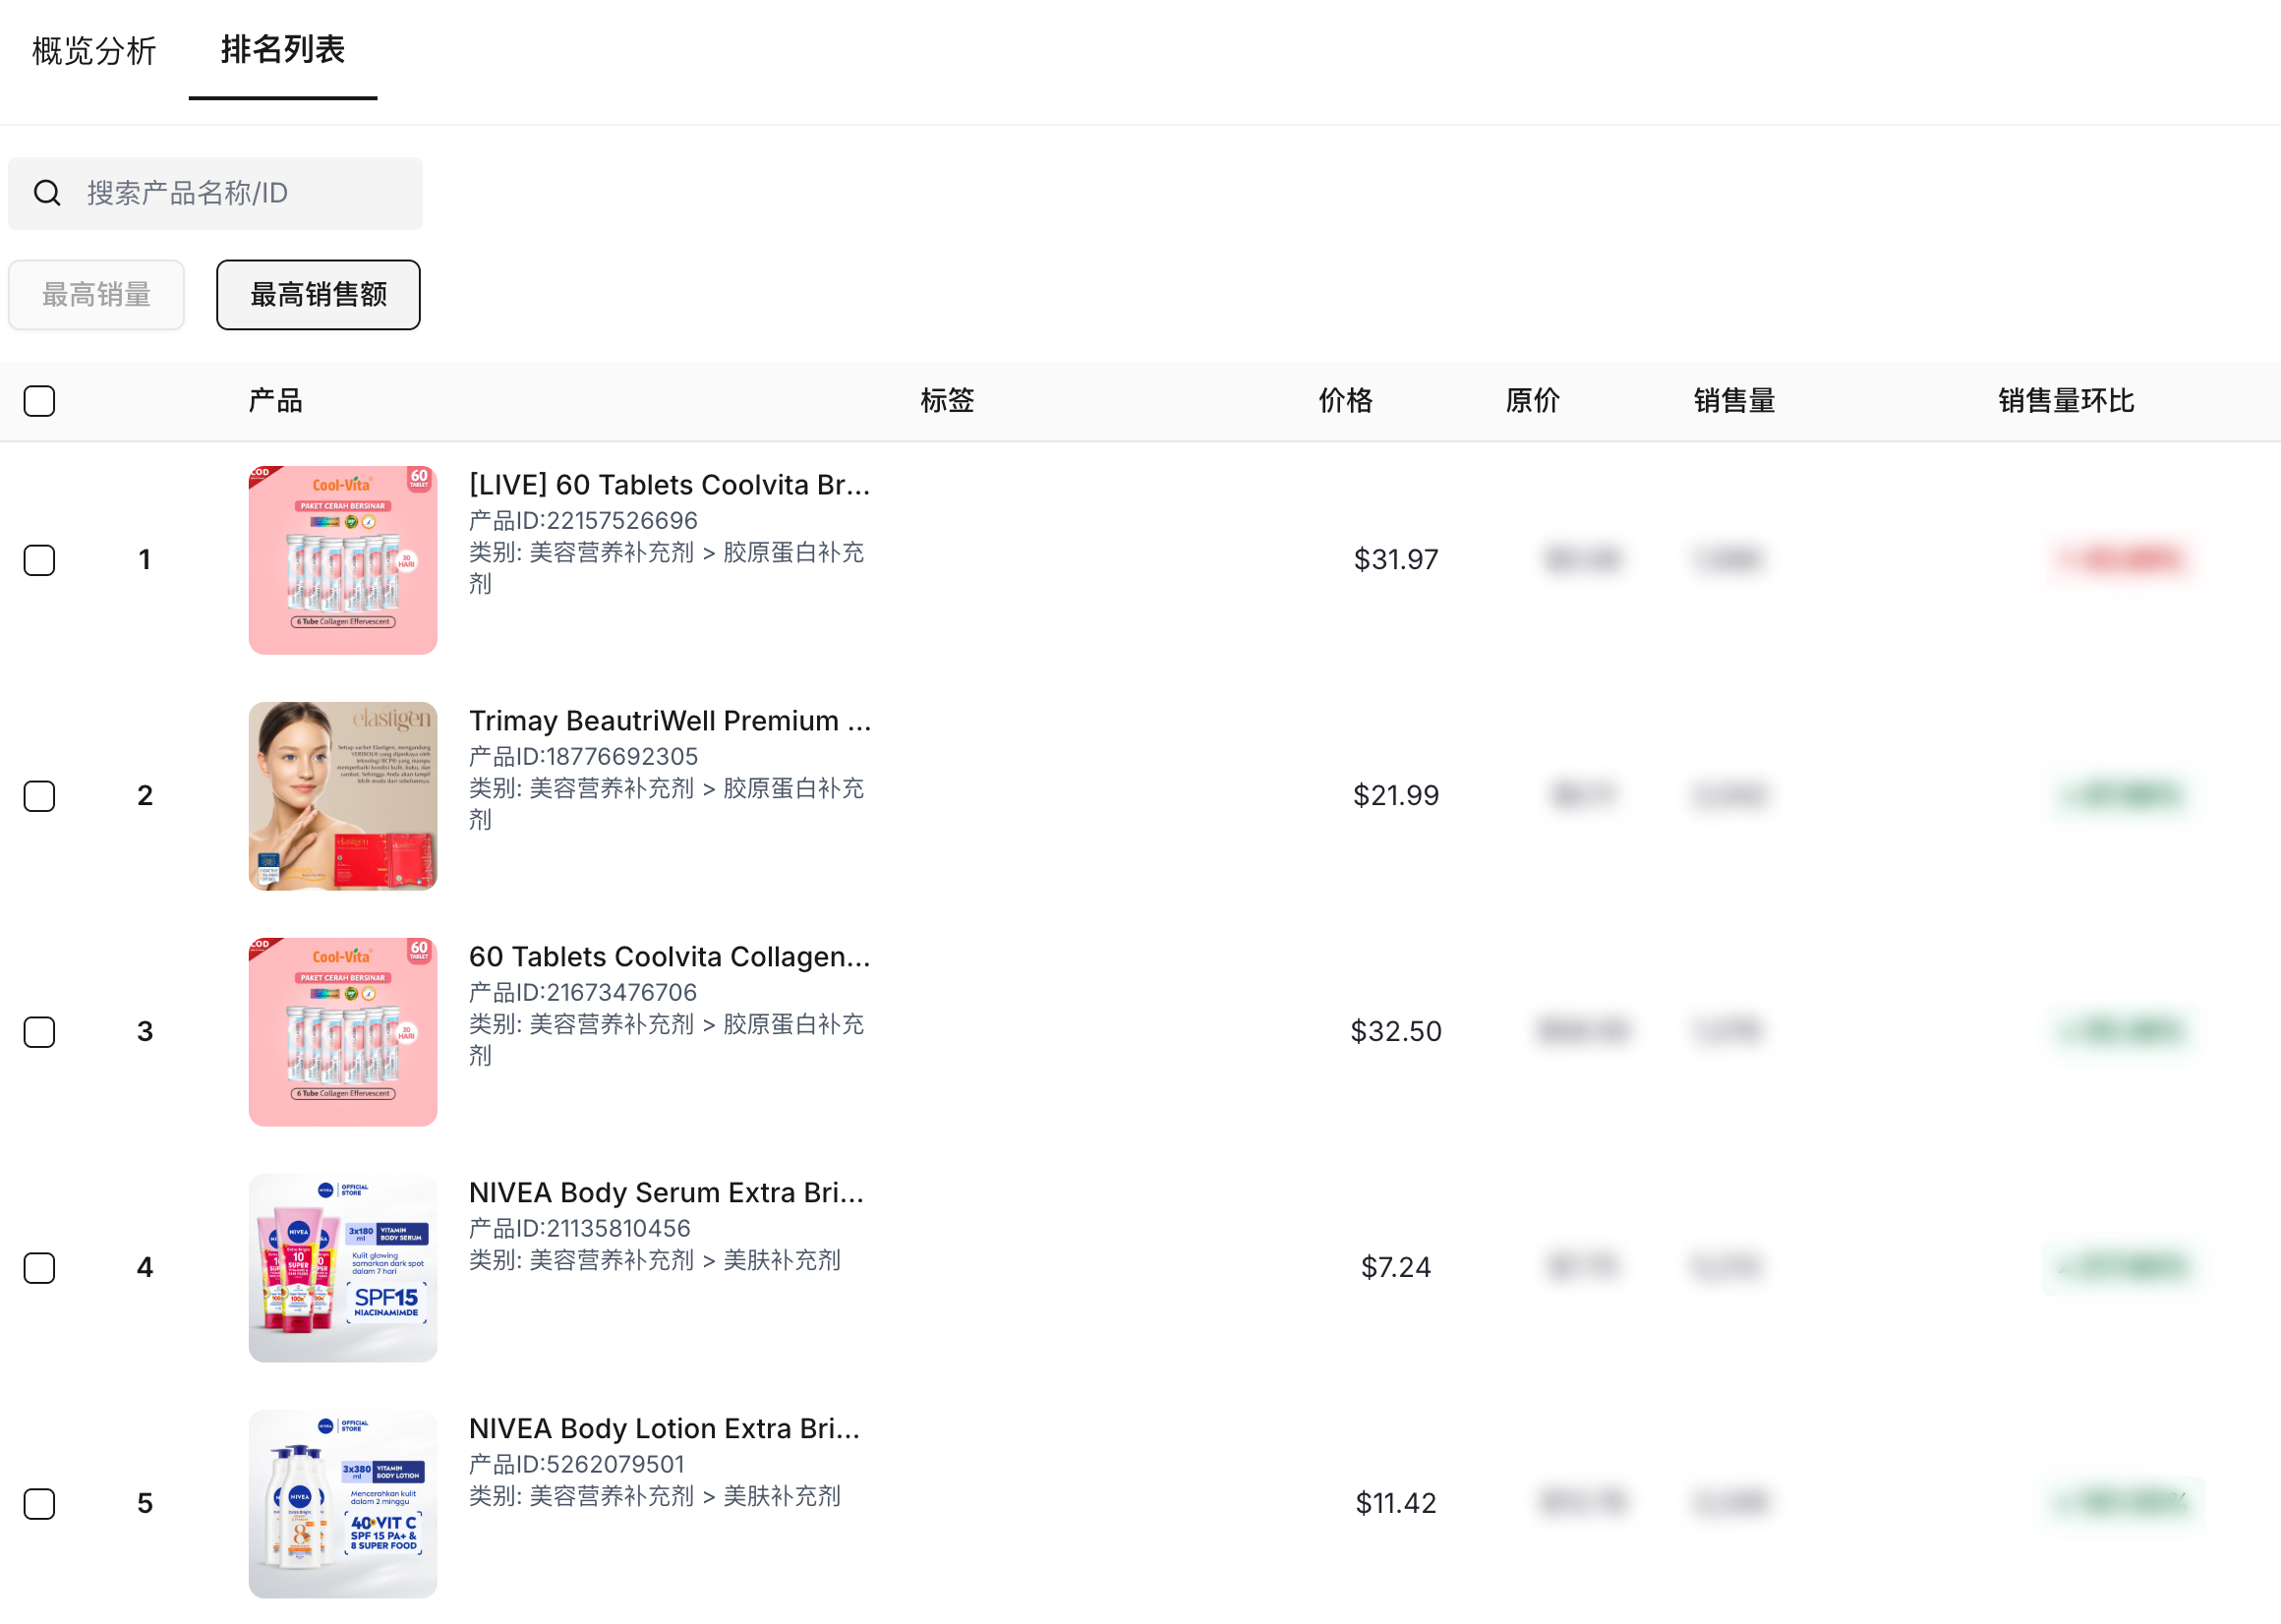Screen dimensions: 2281x1624
Task: Open NIVEA Body Serum Extra Bri... title
Action: click(667, 1193)
